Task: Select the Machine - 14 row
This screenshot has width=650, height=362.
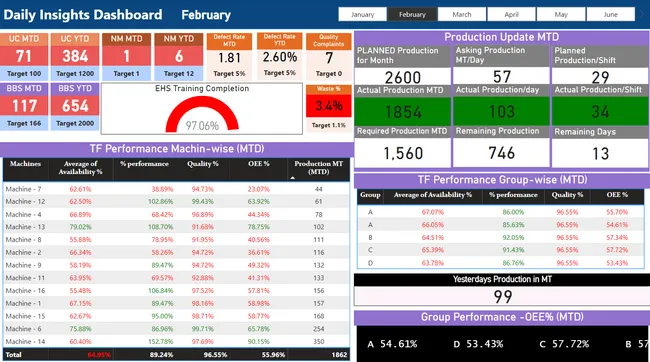Action: 176,342
